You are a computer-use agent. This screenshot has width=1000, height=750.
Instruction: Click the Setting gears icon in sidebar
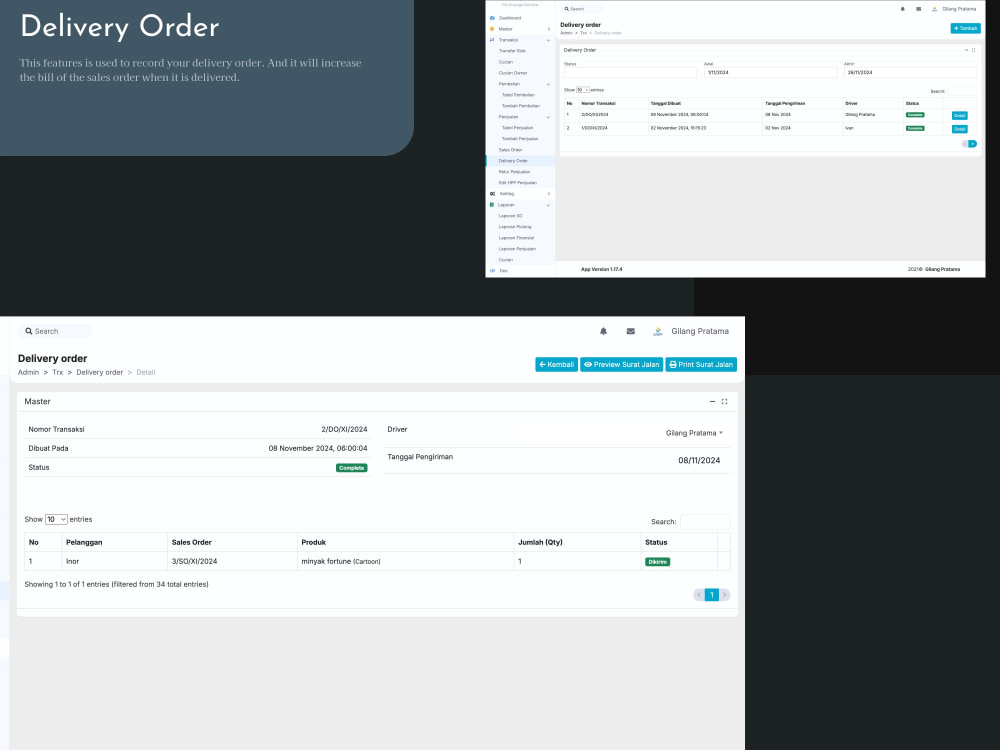pos(492,193)
